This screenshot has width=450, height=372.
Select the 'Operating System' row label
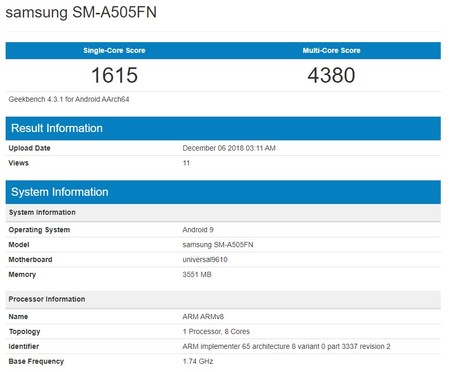pos(39,230)
